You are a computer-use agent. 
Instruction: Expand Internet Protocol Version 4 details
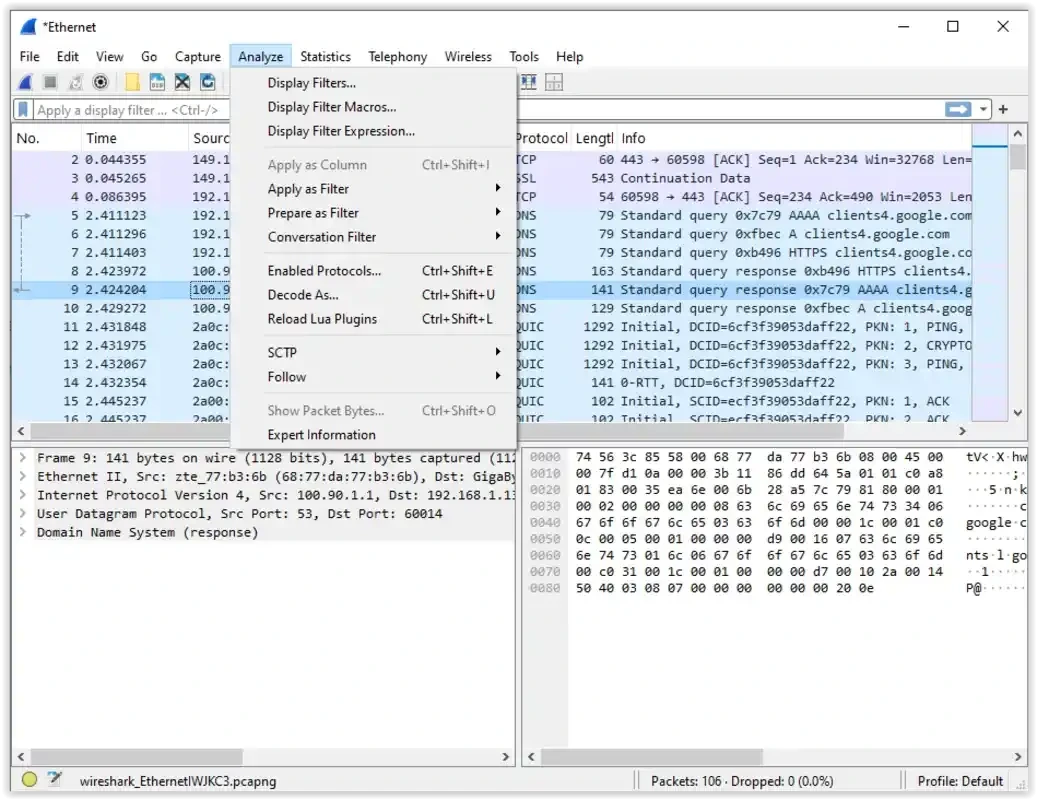pos(22,495)
